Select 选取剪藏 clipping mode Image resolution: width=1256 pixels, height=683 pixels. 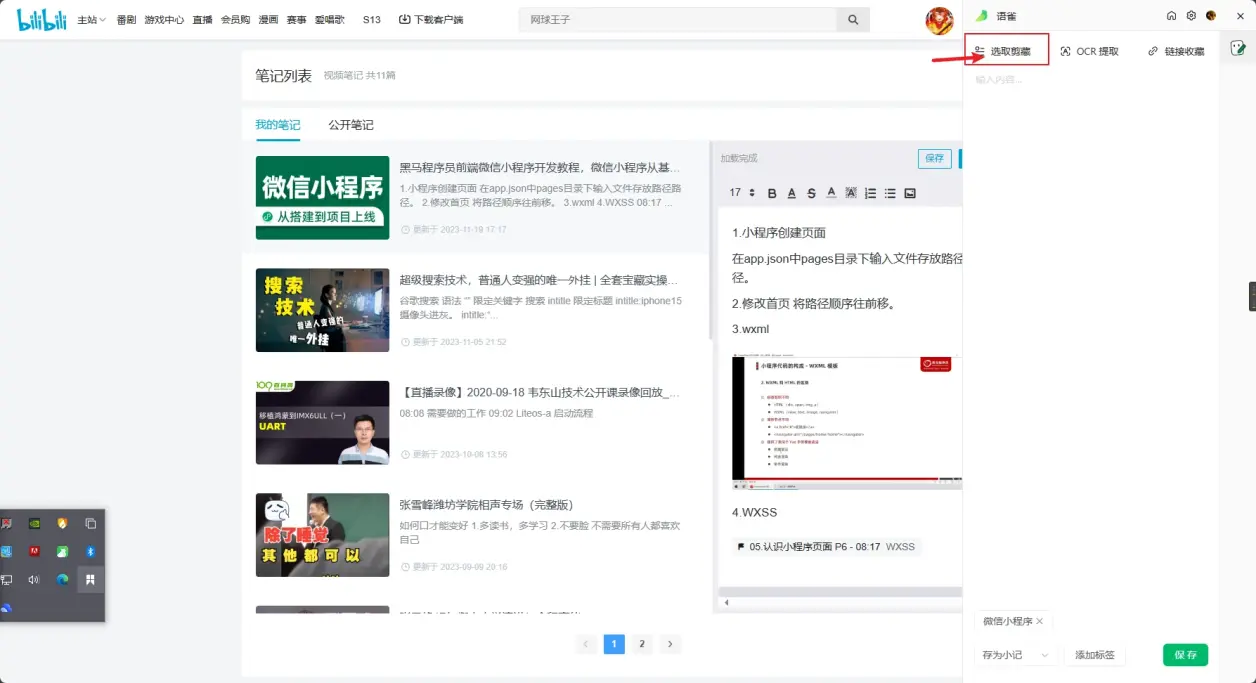[x=1002, y=51]
